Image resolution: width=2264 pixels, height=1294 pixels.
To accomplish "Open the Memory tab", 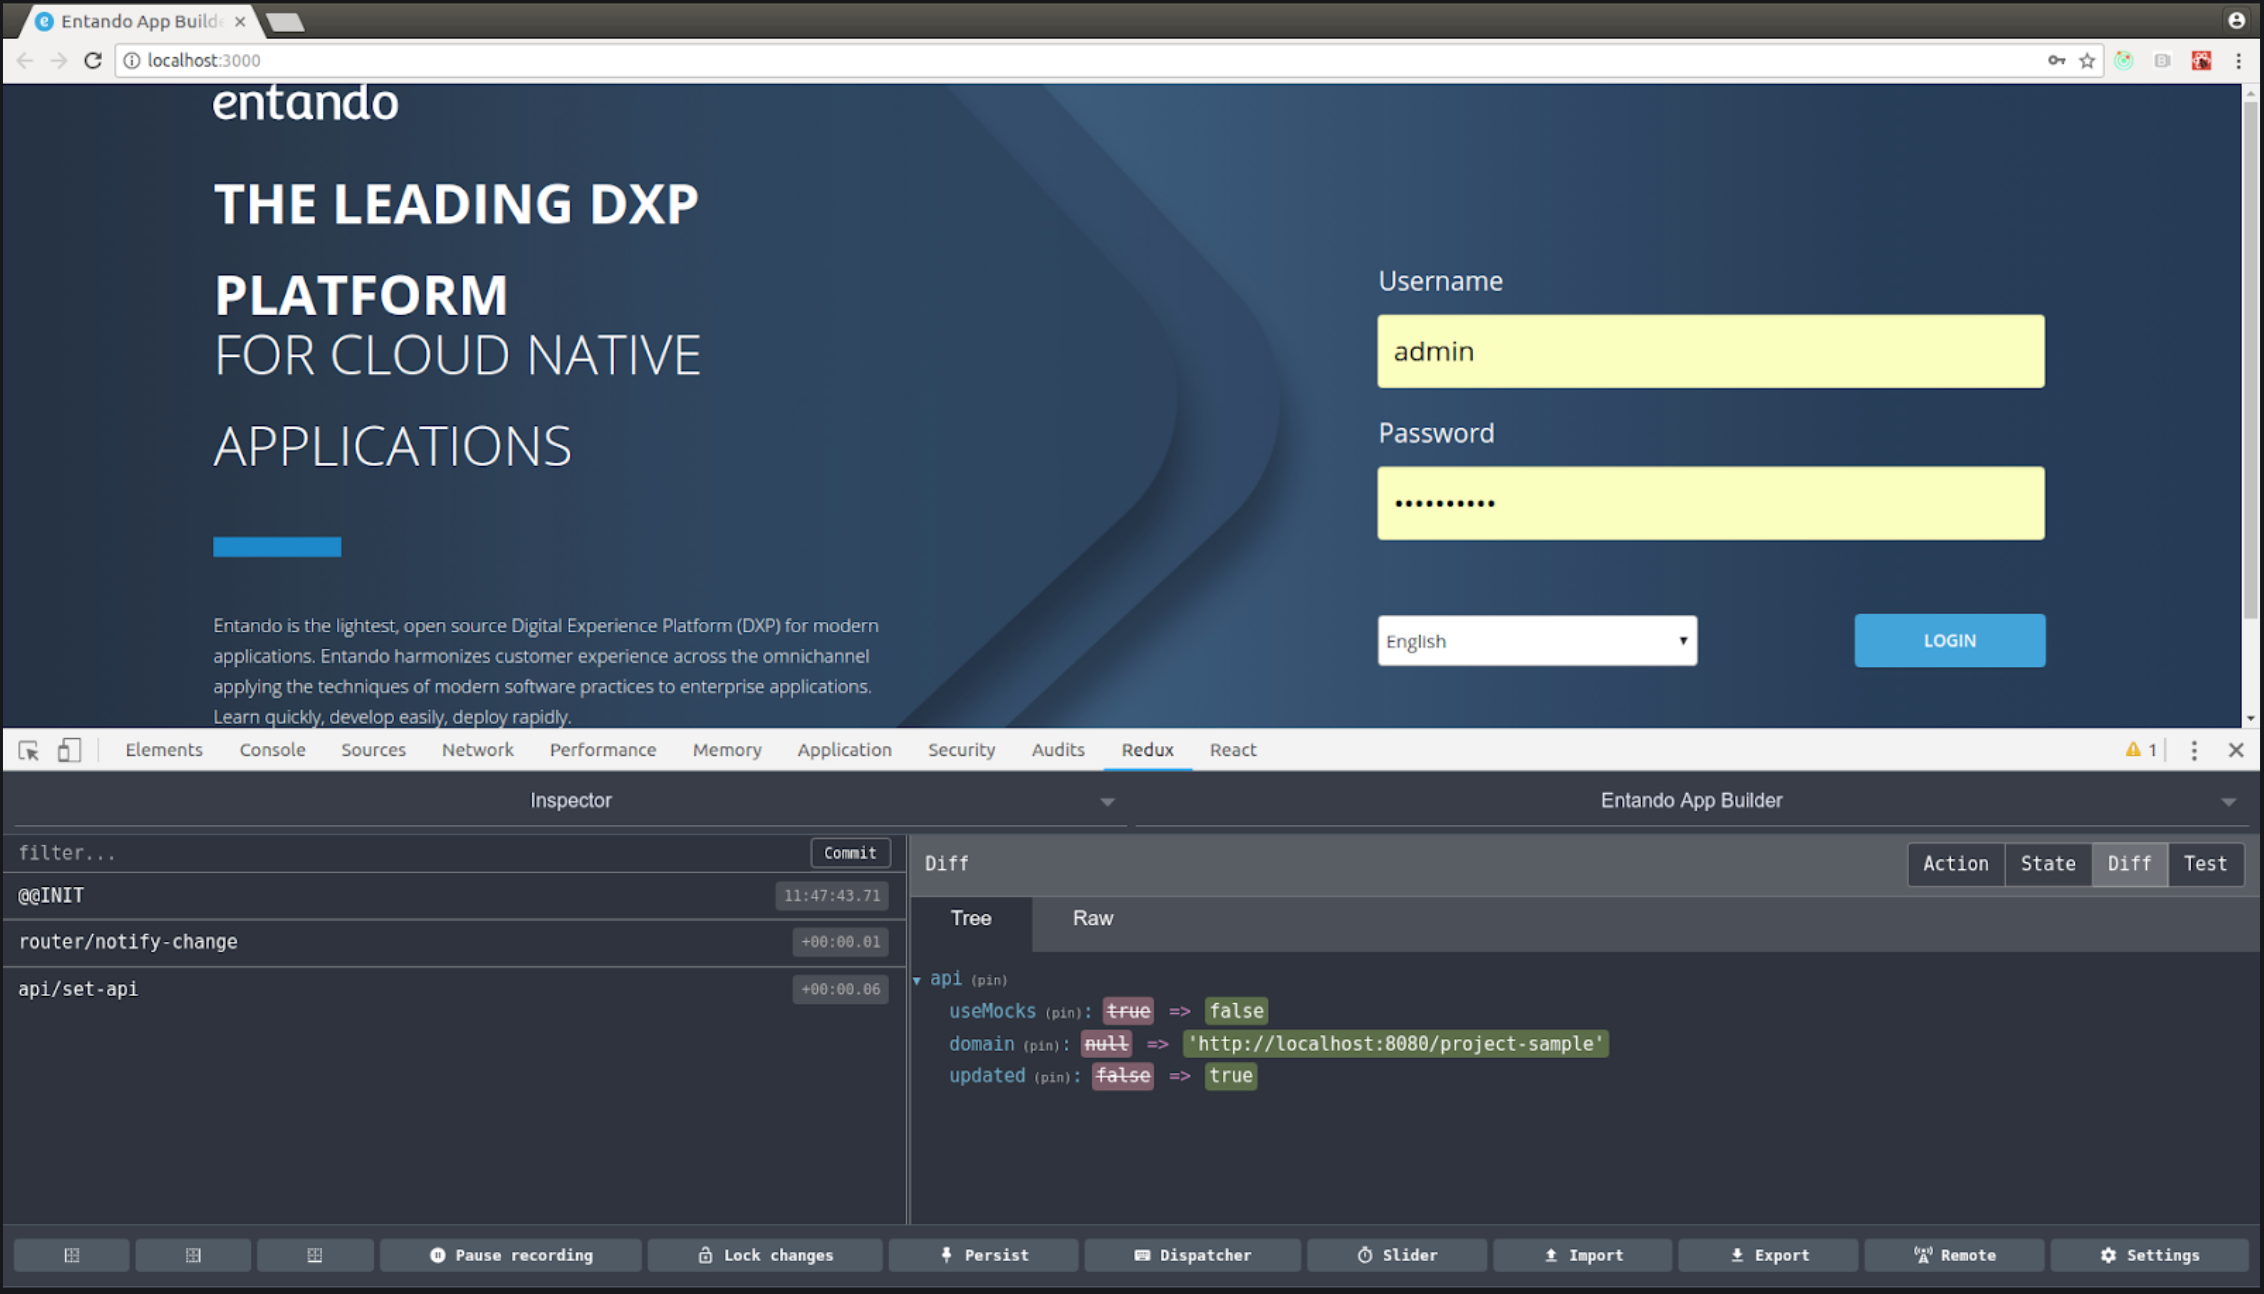I will [x=727, y=750].
